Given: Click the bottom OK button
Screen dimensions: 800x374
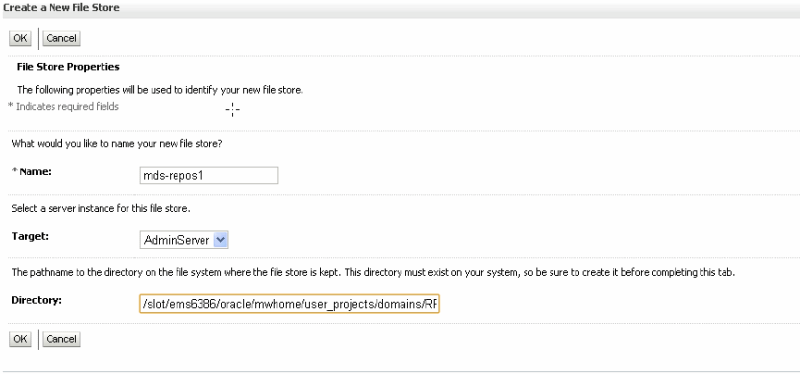Looking at the screenshot, I should [20, 339].
